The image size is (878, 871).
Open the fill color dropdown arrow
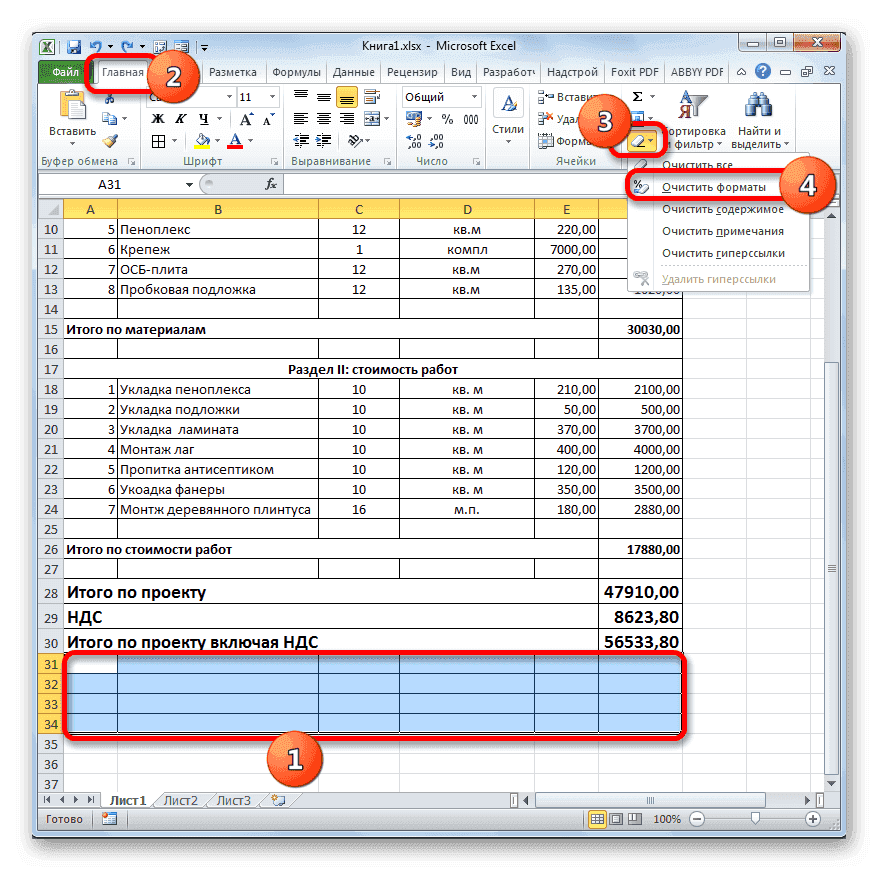click(216, 140)
